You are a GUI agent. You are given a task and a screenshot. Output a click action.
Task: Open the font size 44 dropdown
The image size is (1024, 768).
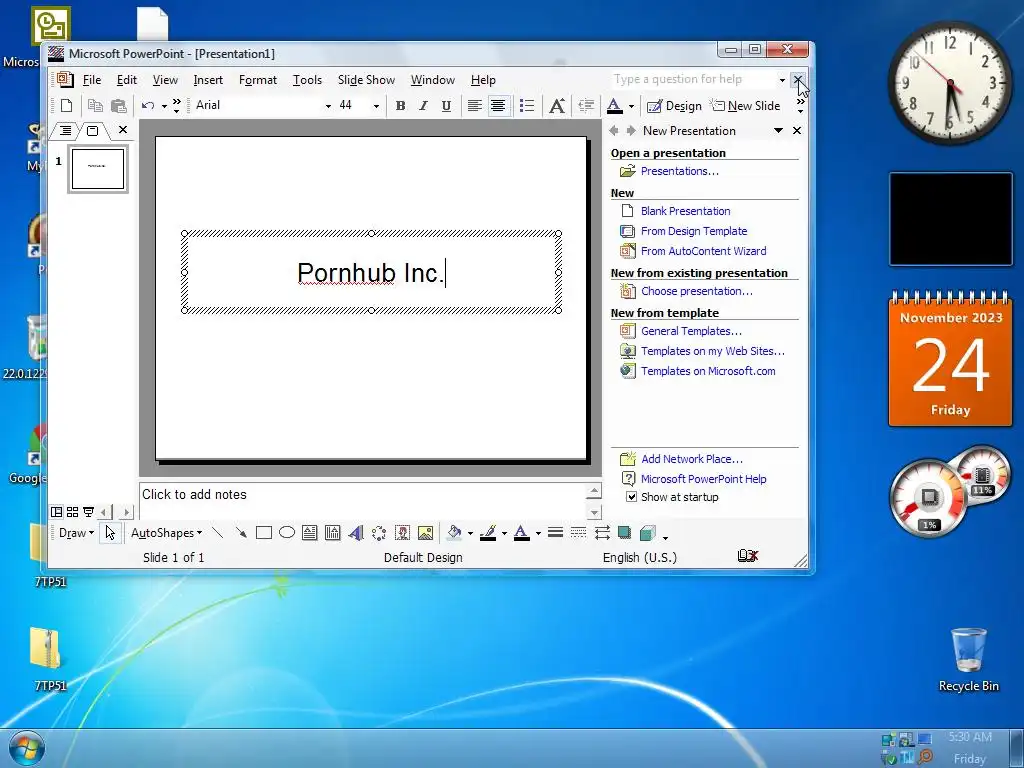(x=376, y=106)
